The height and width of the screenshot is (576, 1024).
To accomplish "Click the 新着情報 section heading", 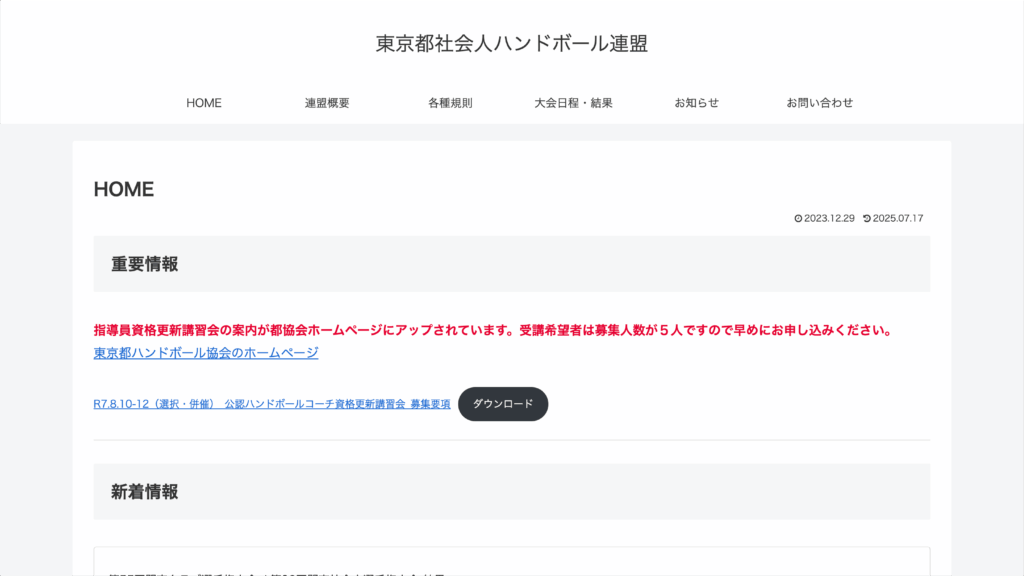I will (x=145, y=491).
